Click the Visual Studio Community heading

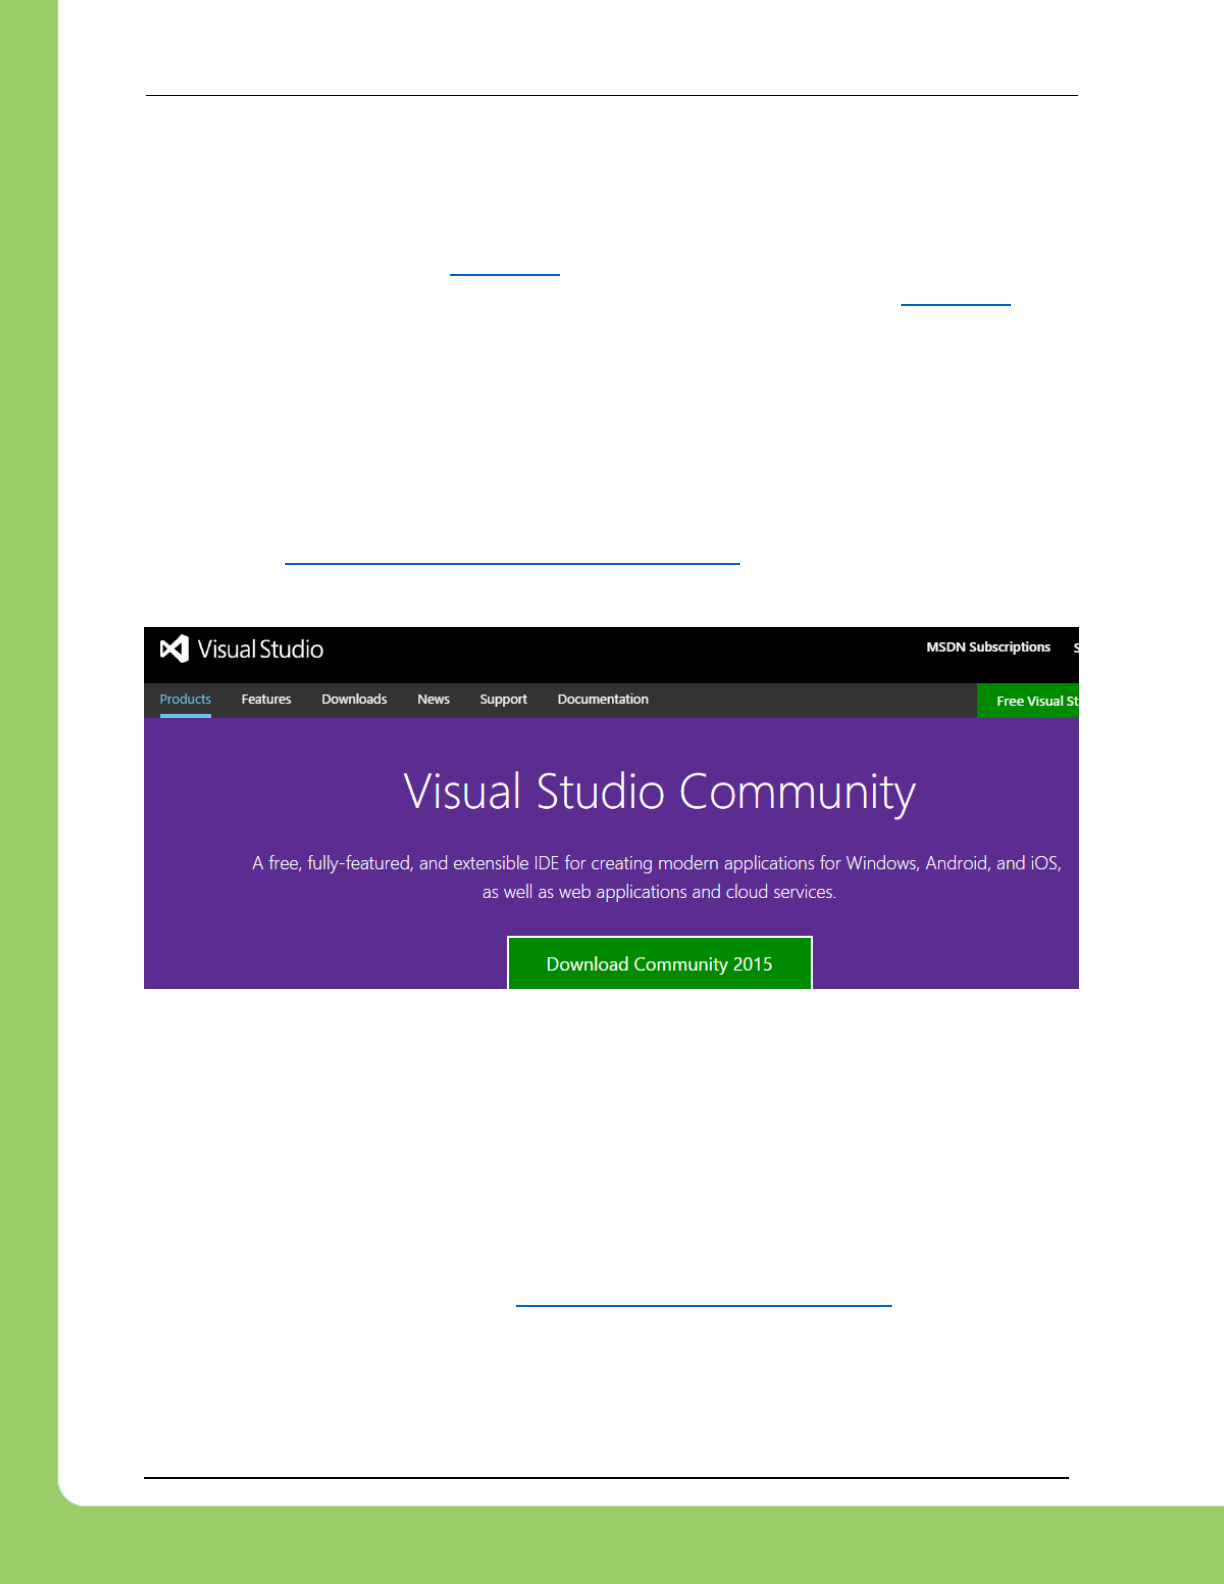pyautogui.click(x=659, y=792)
